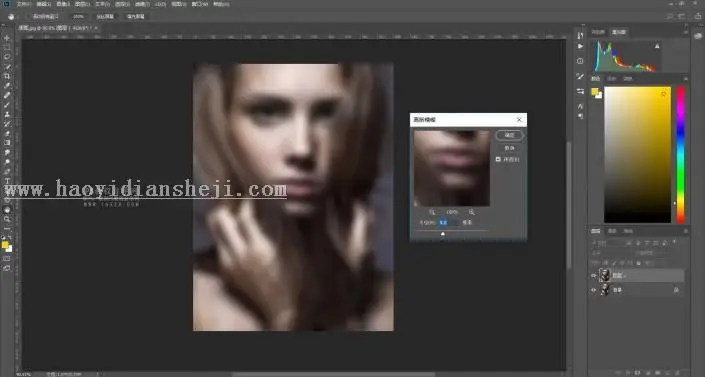Toggle visibility of the Background layer
The height and width of the screenshot is (377, 705).
[593, 290]
